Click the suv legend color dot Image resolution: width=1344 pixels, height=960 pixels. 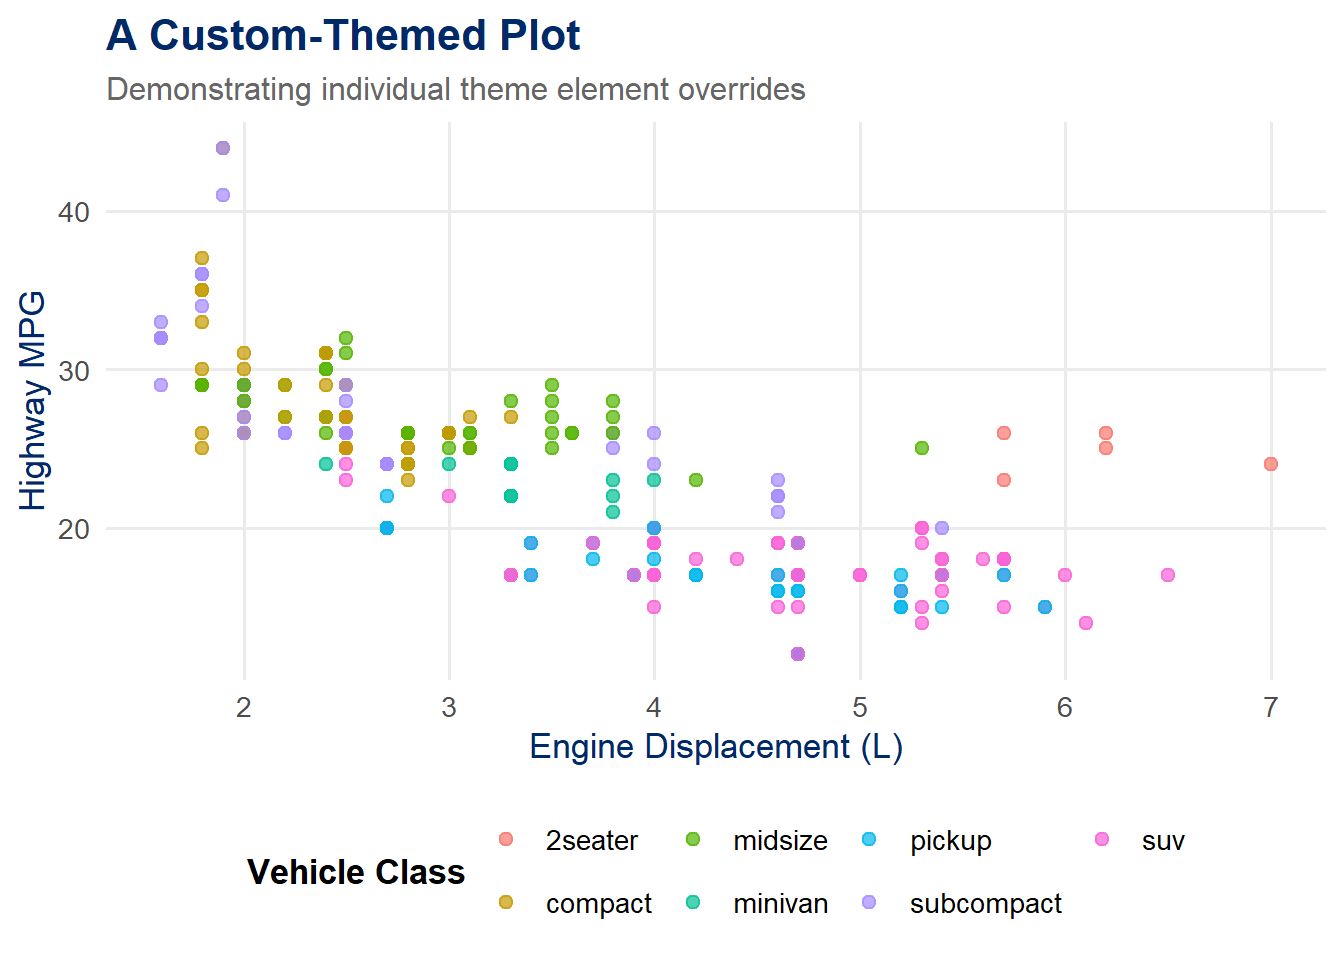[1102, 839]
